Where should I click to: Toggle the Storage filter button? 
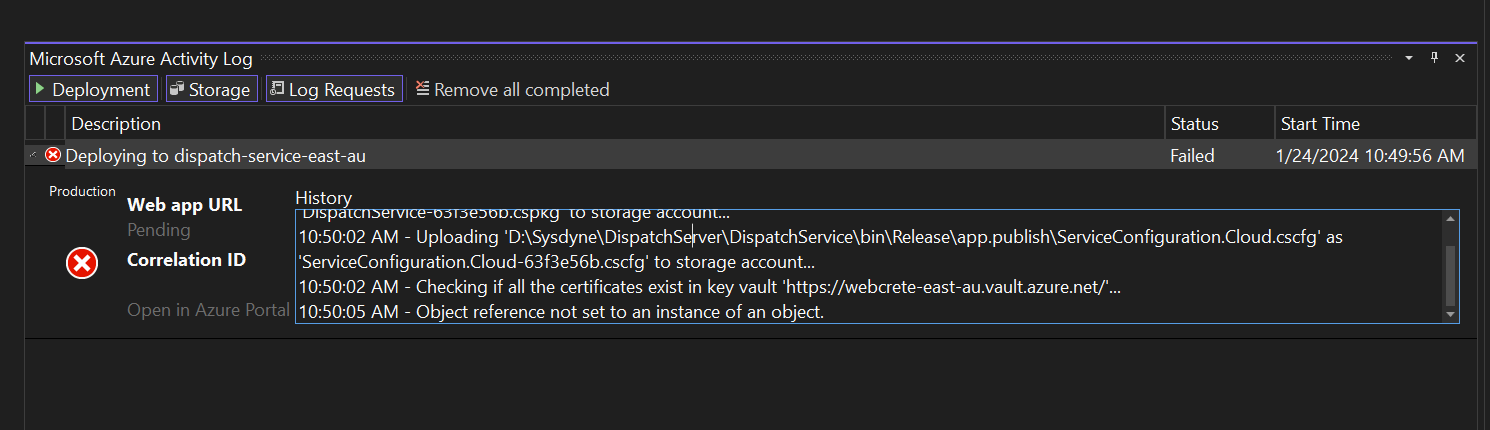(x=210, y=90)
